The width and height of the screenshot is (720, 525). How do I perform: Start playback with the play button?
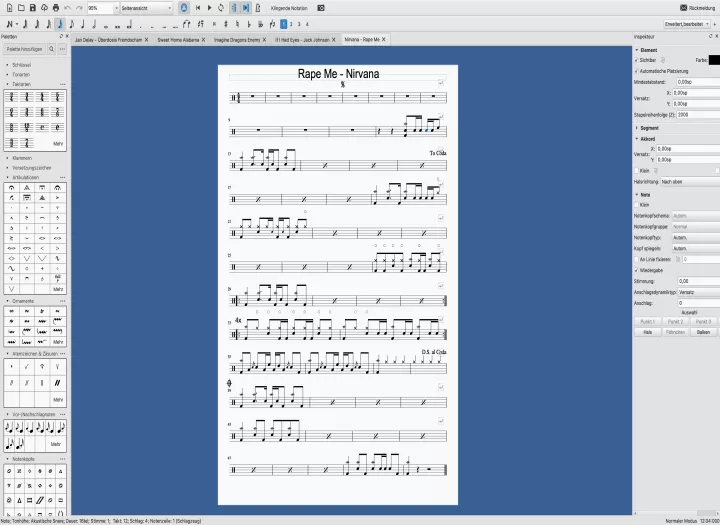tap(209, 8)
